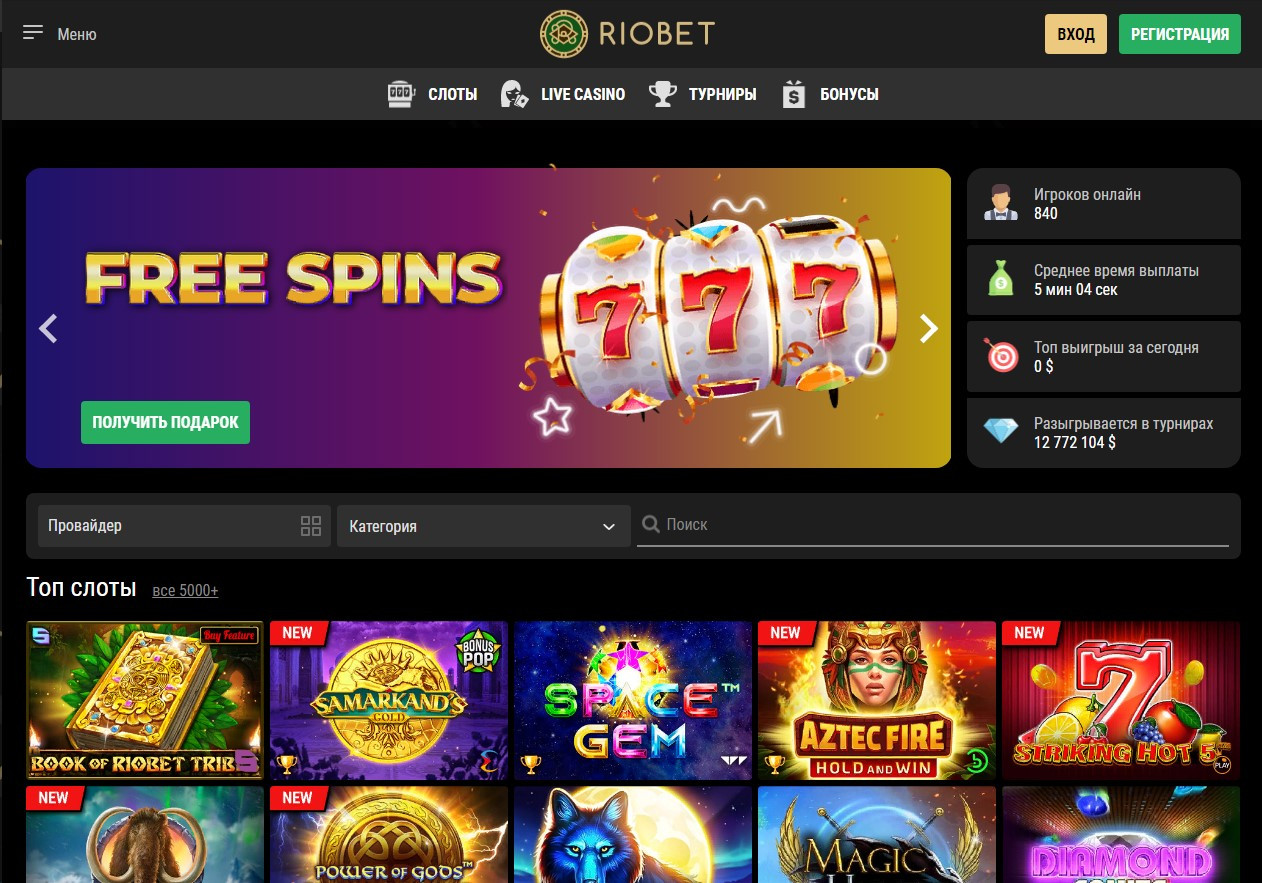Click the slot machine icon beside Слоты
This screenshot has height=883, width=1262.
[401, 94]
